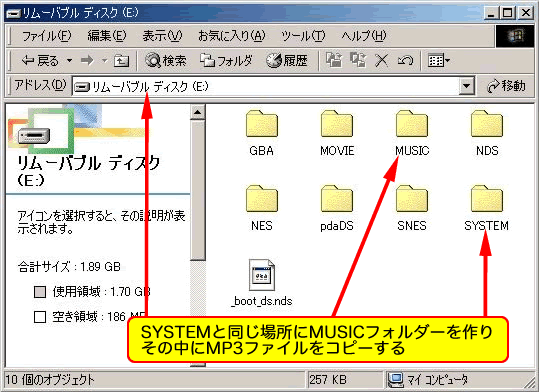Open the Back button history dropdown

(69, 61)
